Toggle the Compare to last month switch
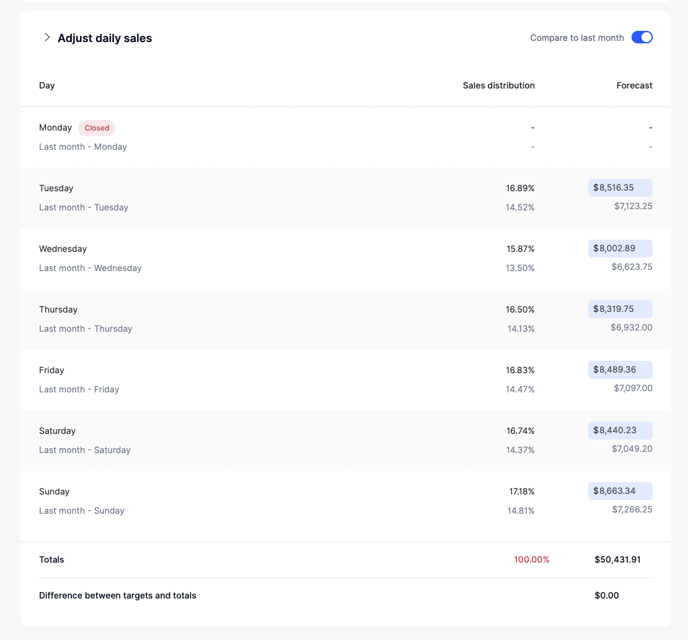This screenshot has height=640, width=688. pos(641,38)
